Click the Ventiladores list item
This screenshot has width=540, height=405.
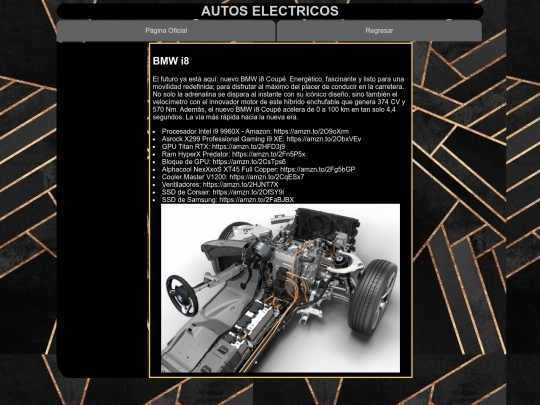(220, 185)
